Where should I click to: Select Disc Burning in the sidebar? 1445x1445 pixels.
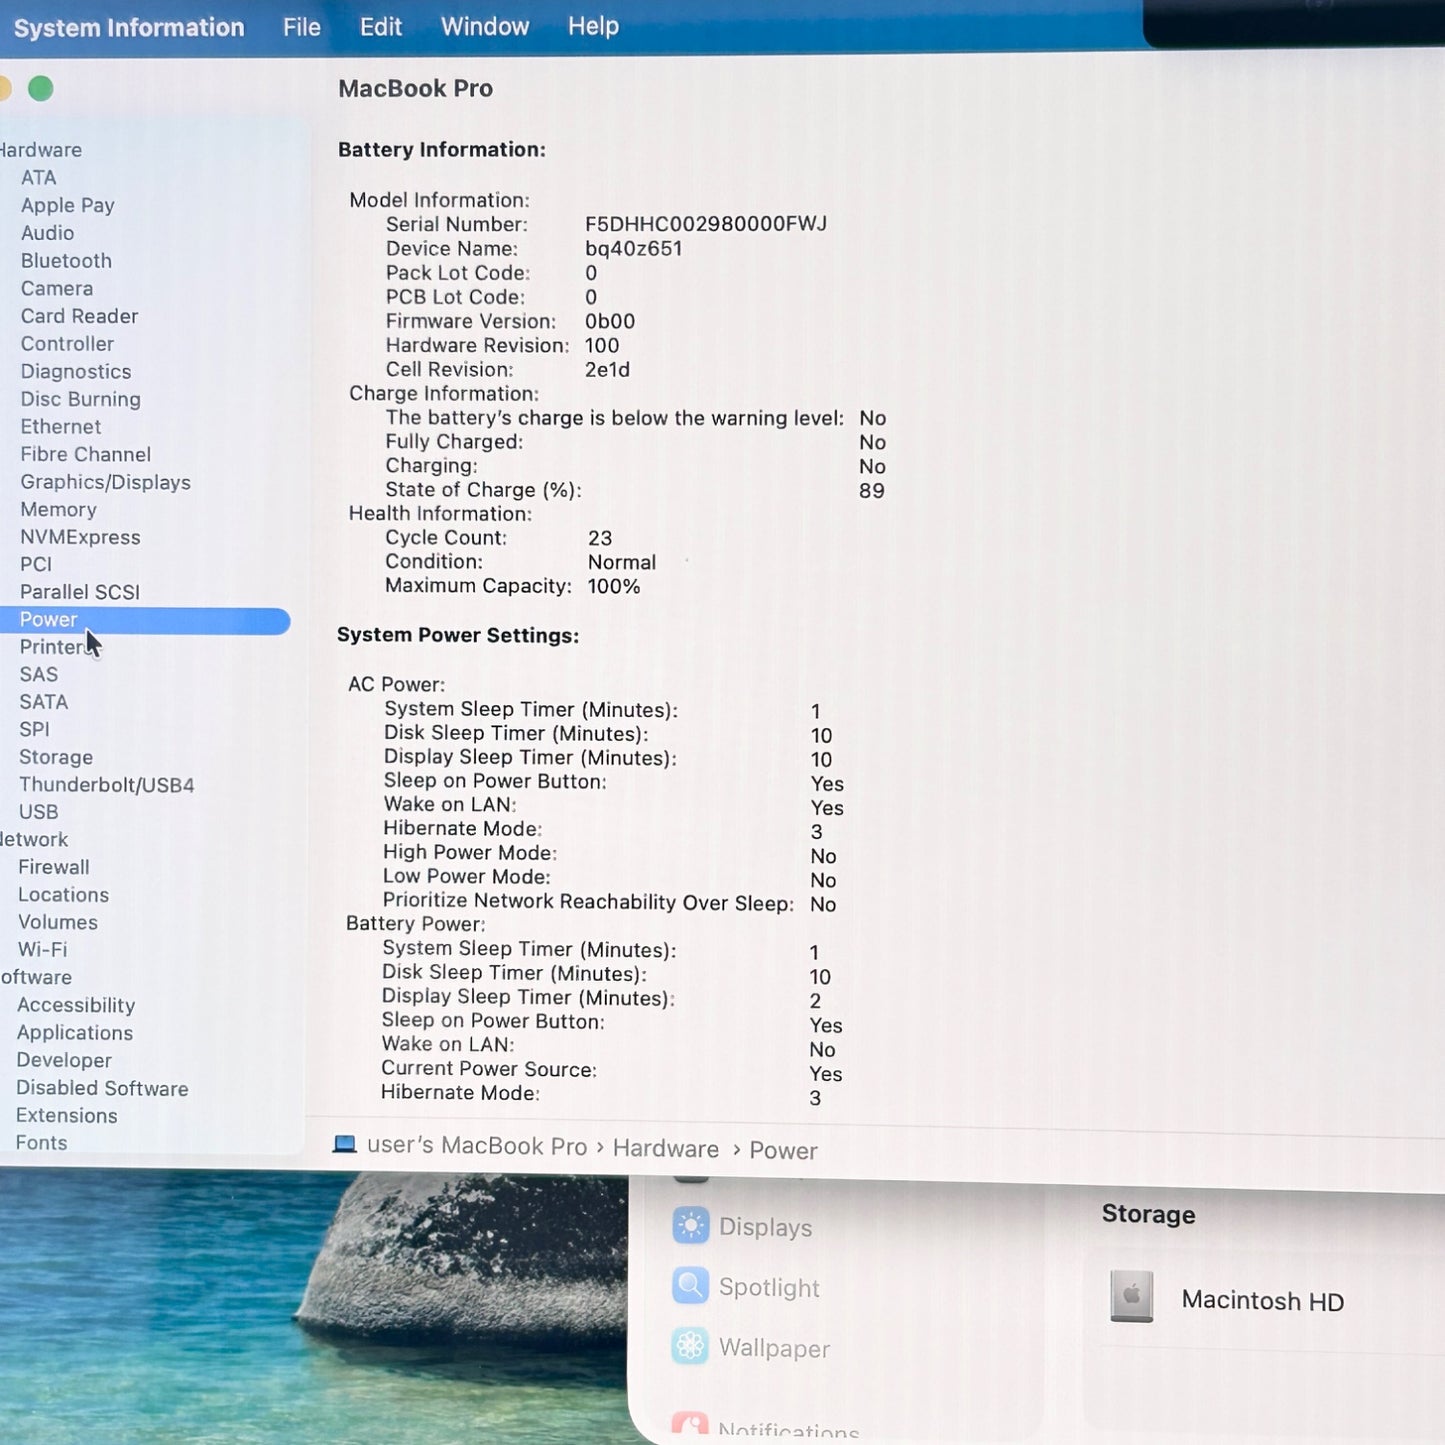point(81,399)
